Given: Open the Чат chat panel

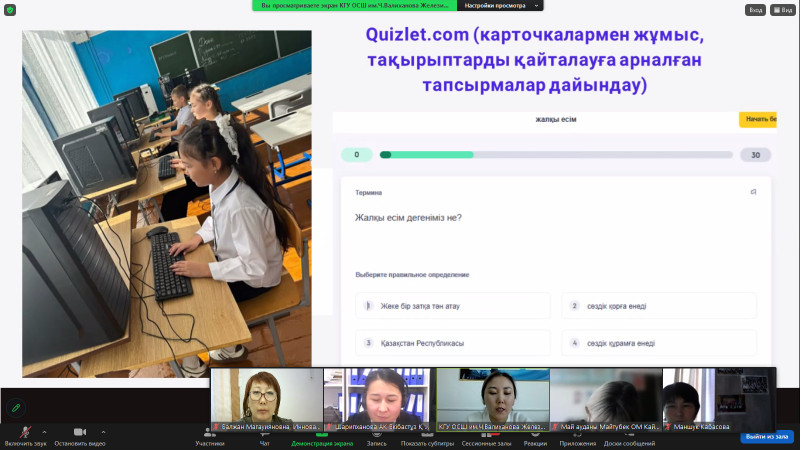Looking at the screenshot, I should pyautogui.click(x=265, y=432).
